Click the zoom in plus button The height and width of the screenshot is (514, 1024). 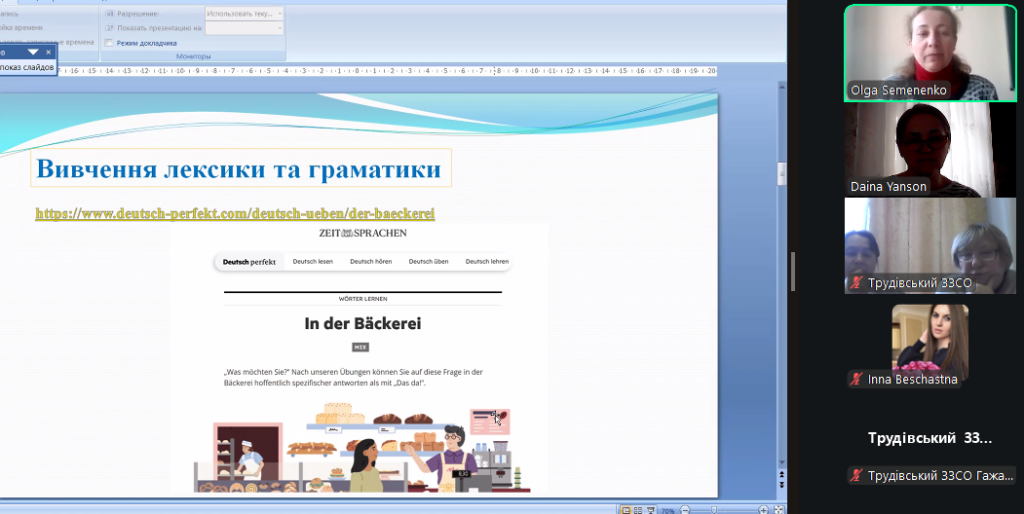tap(763, 509)
